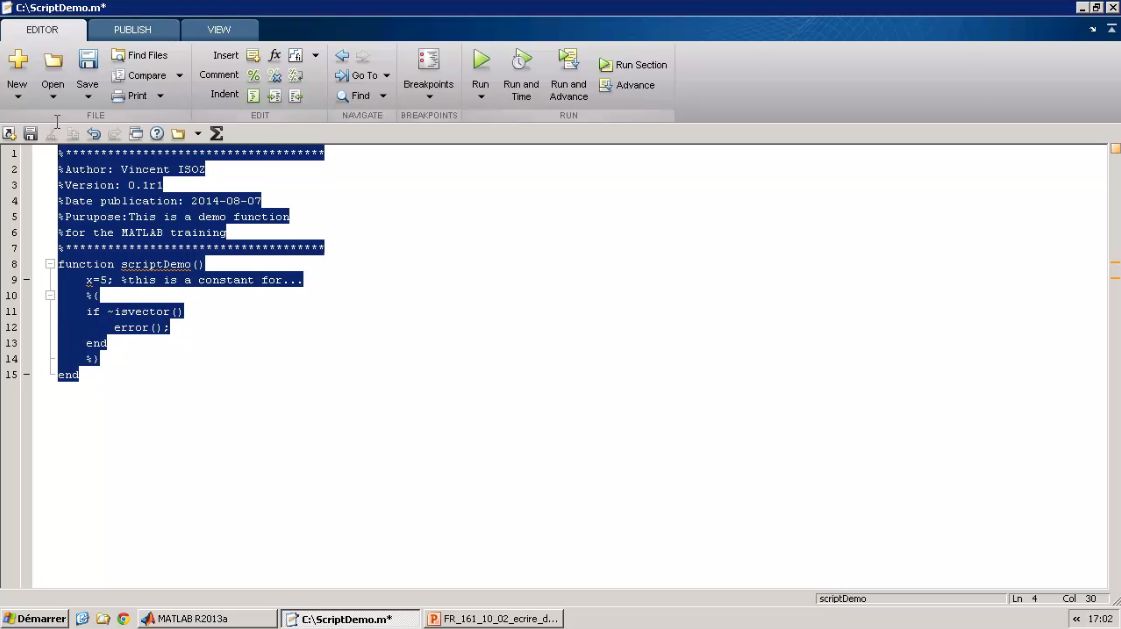Image resolution: width=1121 pixels, height=629 pixels.
Task: Click the Save floppy disk icon
Action: click(88, 61)
